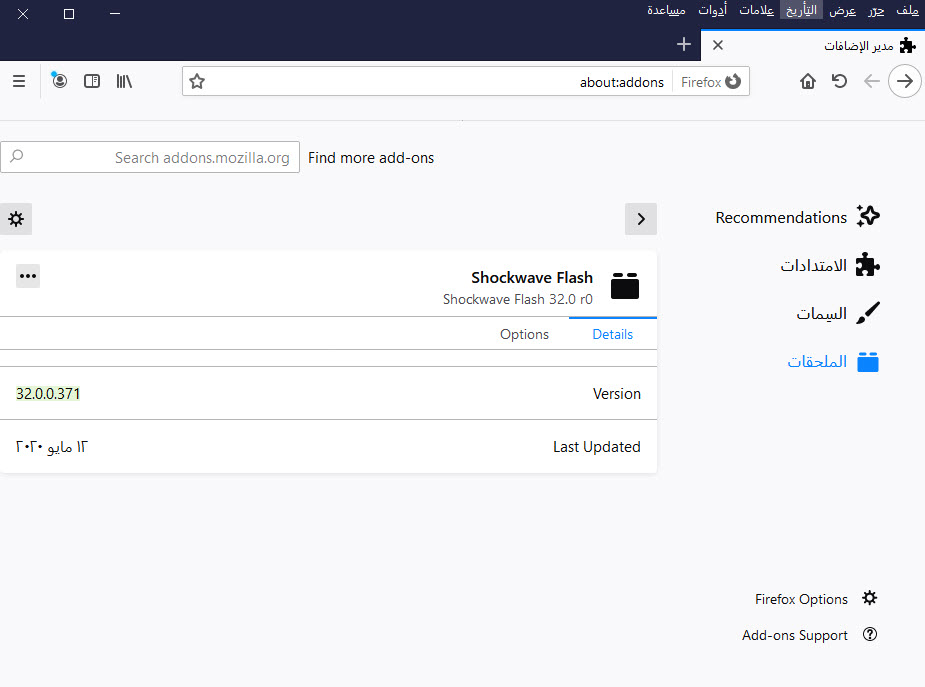Click the Shockwave Flash plugin title
Screen dimensions: 925x687
coord(532,277)
